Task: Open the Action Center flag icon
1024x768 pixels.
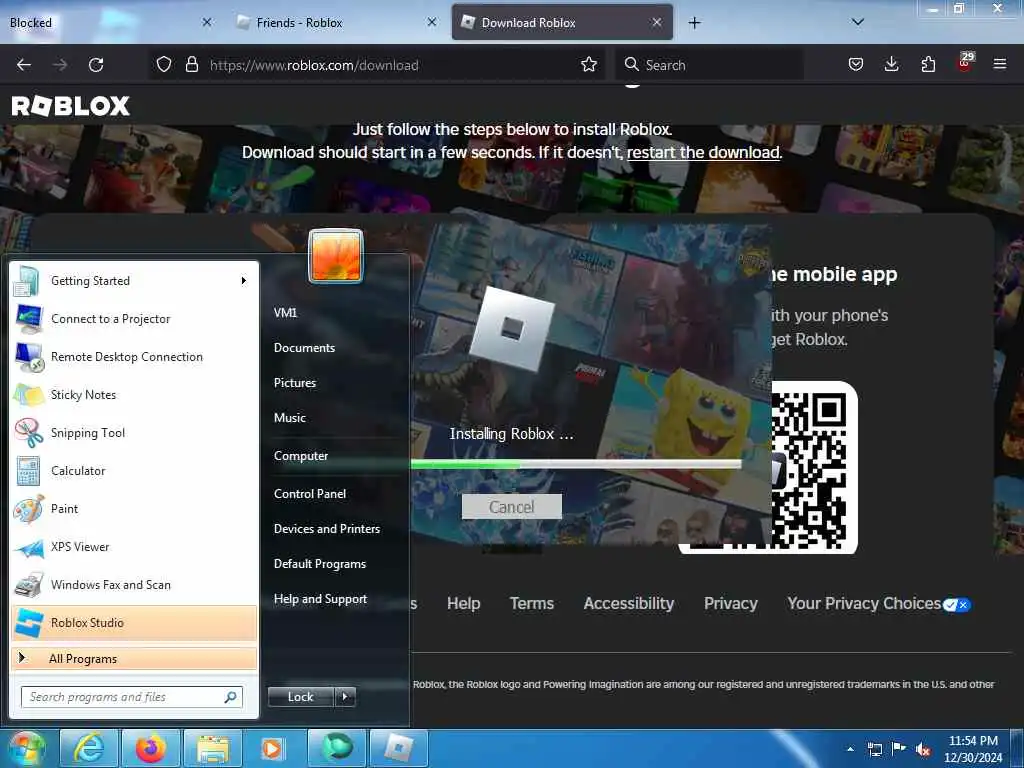Action: pyautogui.click(x=899, y=749)
